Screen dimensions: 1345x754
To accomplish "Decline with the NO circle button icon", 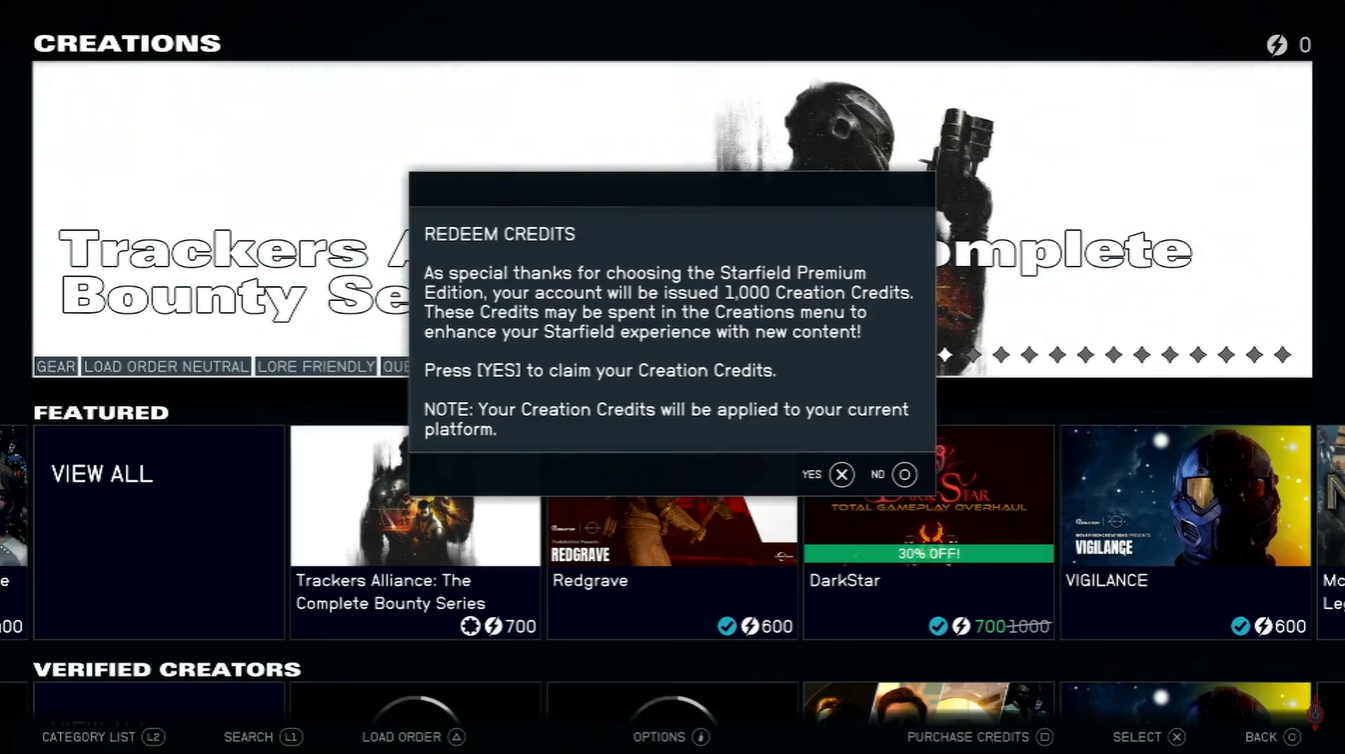I will coord(904,475).
